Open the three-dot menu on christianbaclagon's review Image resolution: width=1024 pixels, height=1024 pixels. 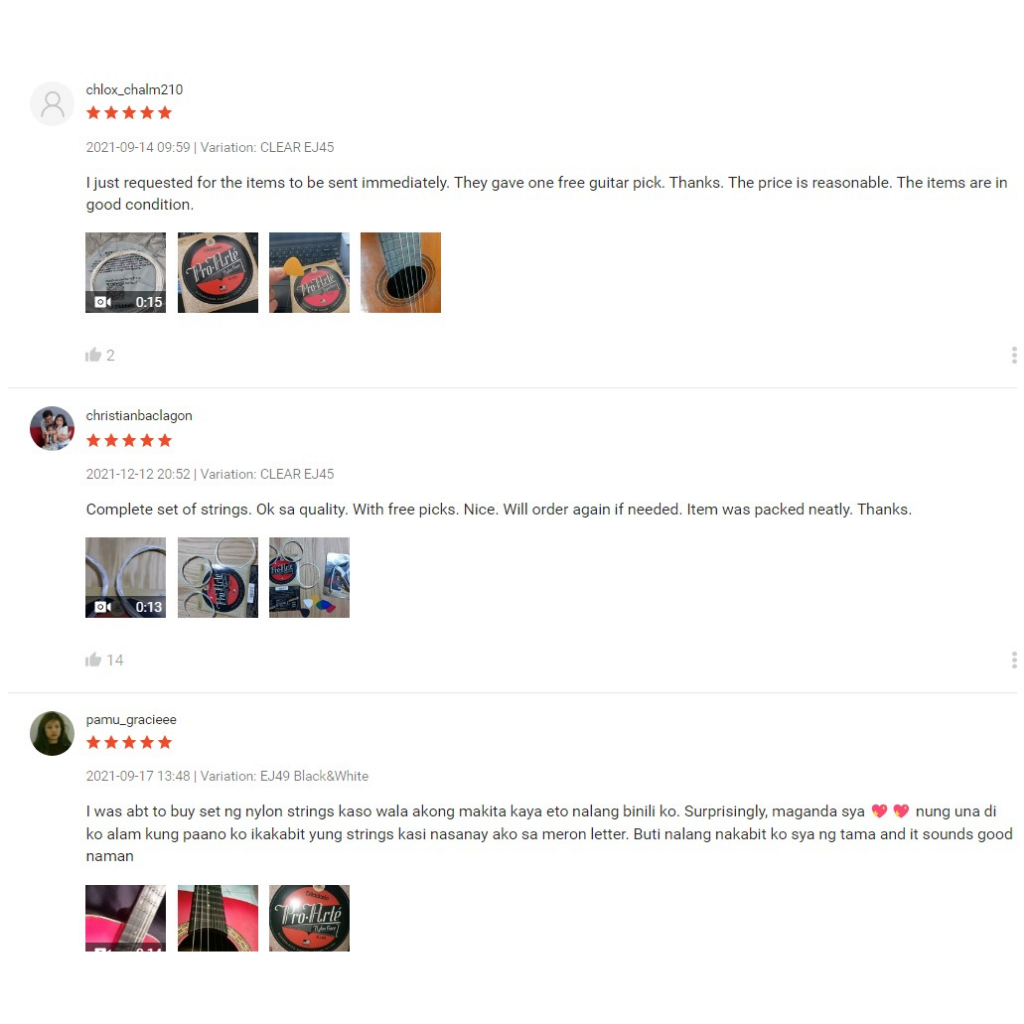tap(1014, 660)
